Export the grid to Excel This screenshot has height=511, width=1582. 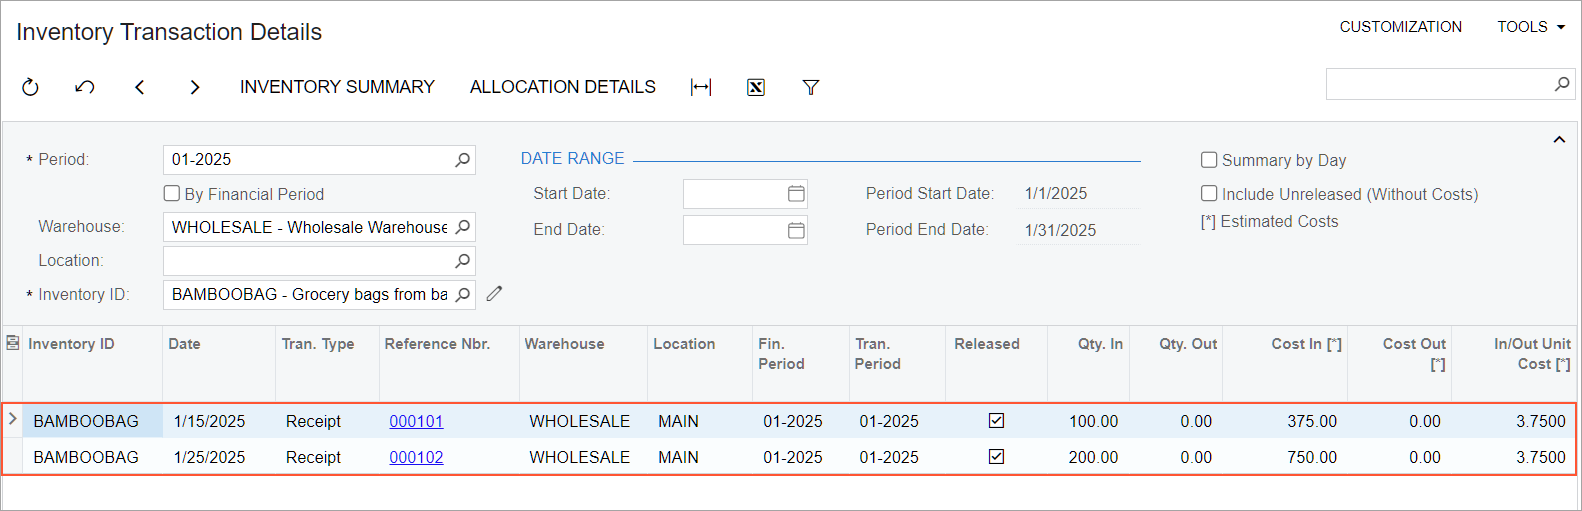coord(756,88)
